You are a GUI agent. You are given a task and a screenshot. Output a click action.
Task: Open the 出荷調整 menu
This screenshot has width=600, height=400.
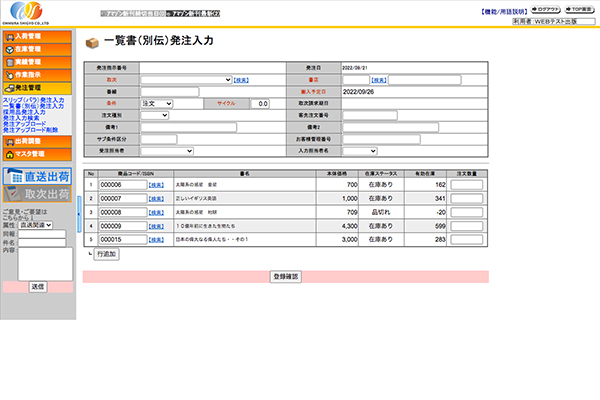tap(37, 142)
